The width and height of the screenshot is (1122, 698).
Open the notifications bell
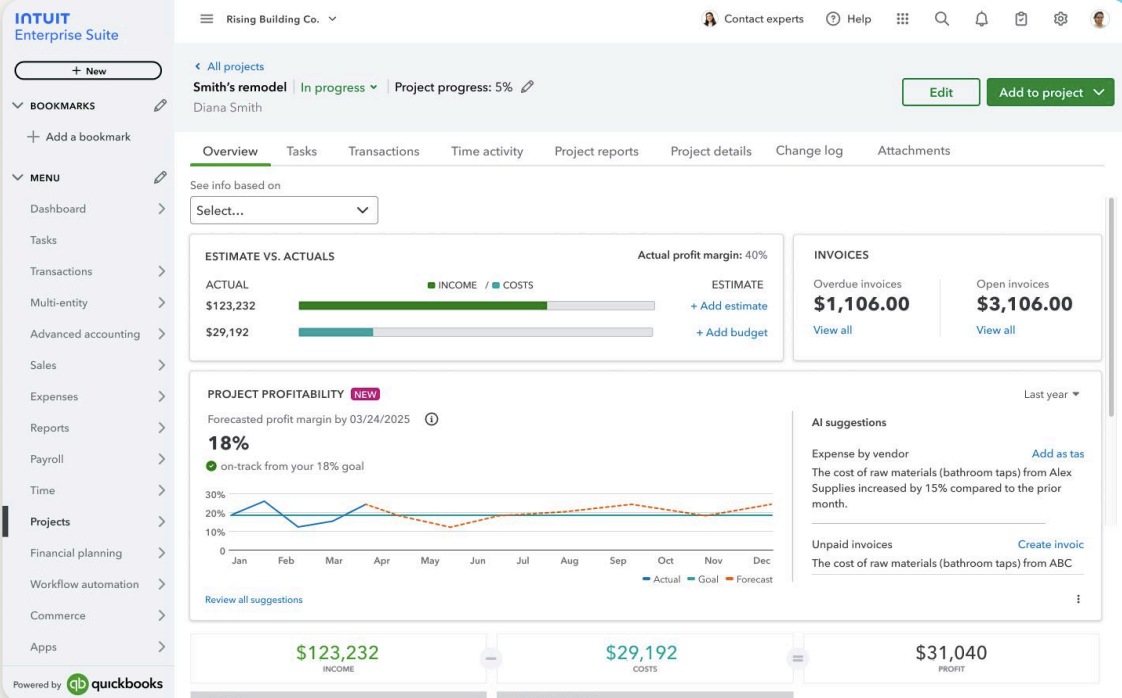[981, 19]
